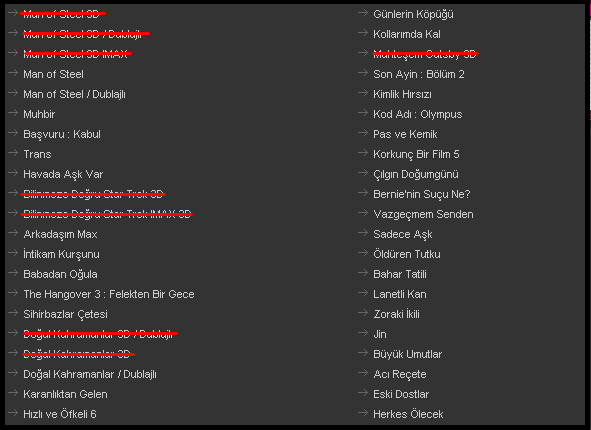Select Kod Adı : Olympus movie

(x=418, y=115)
